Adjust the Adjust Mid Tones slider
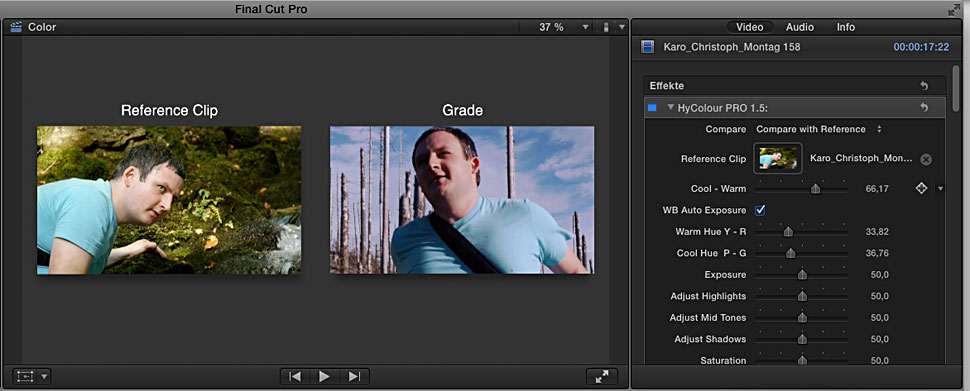 click(802, 318)
